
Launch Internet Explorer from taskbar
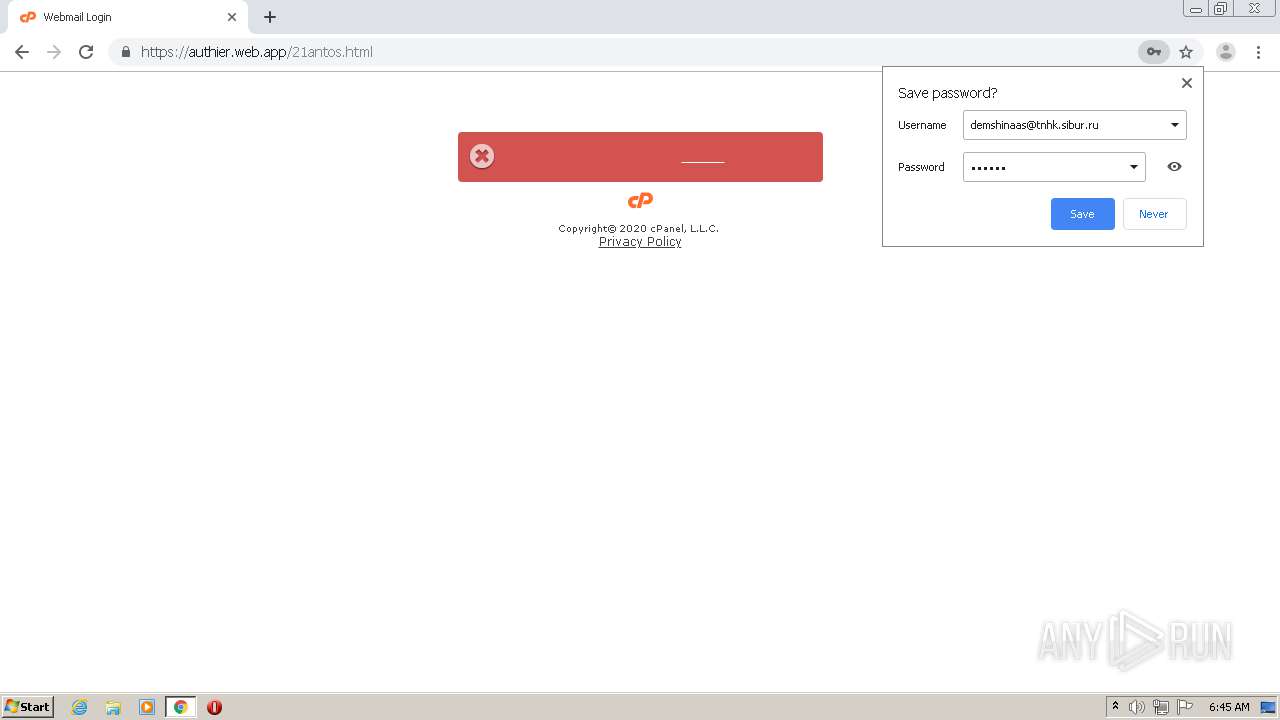(80, 707)
